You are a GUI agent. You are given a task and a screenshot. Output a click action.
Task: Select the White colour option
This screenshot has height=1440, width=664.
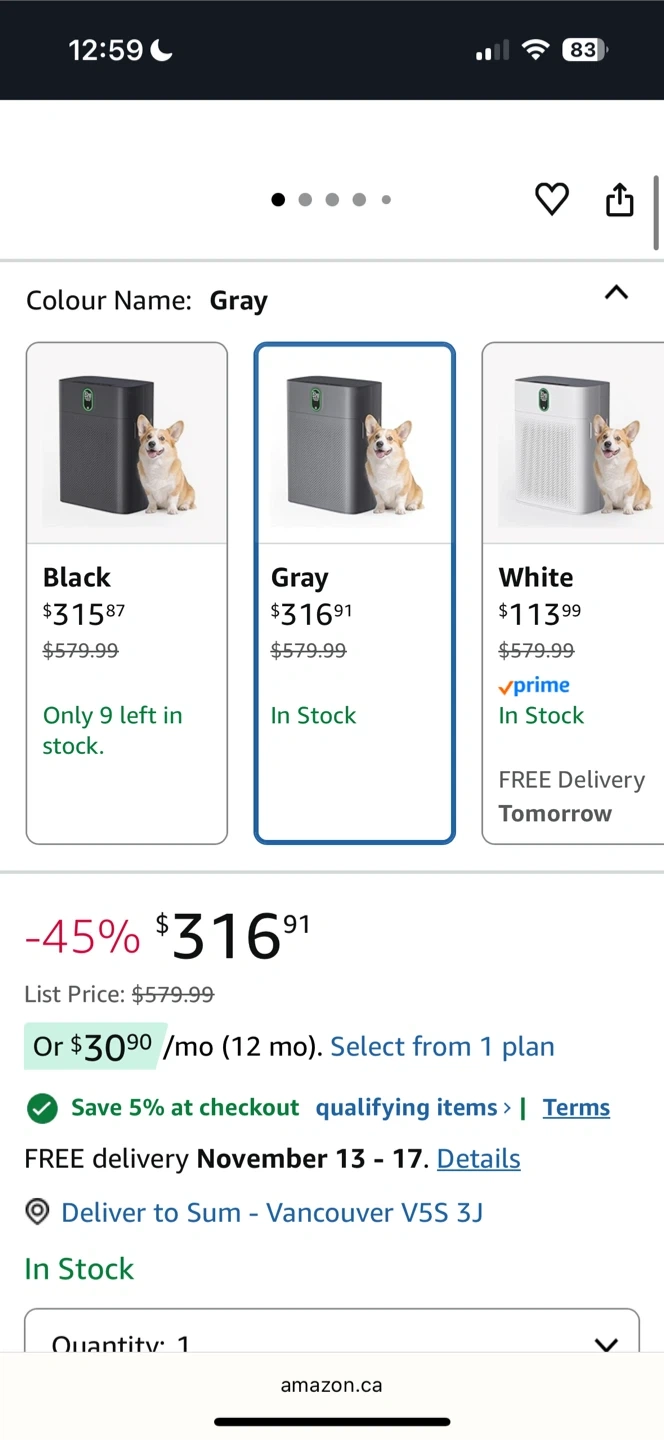(573, 593)
